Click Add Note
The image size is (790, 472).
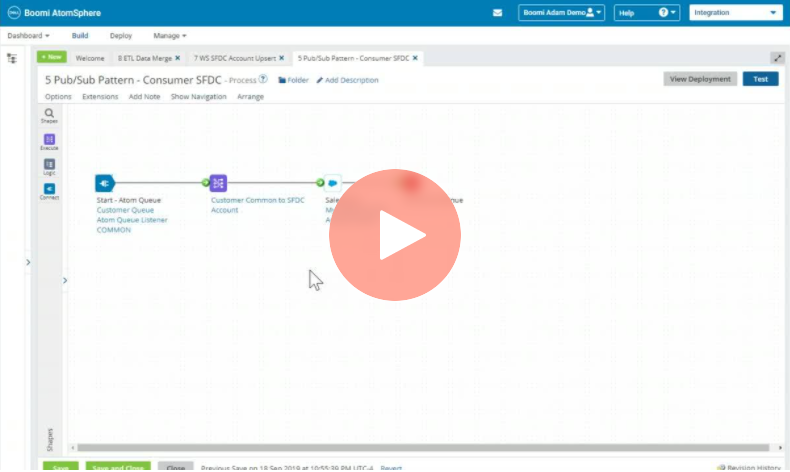click(144, 97)
